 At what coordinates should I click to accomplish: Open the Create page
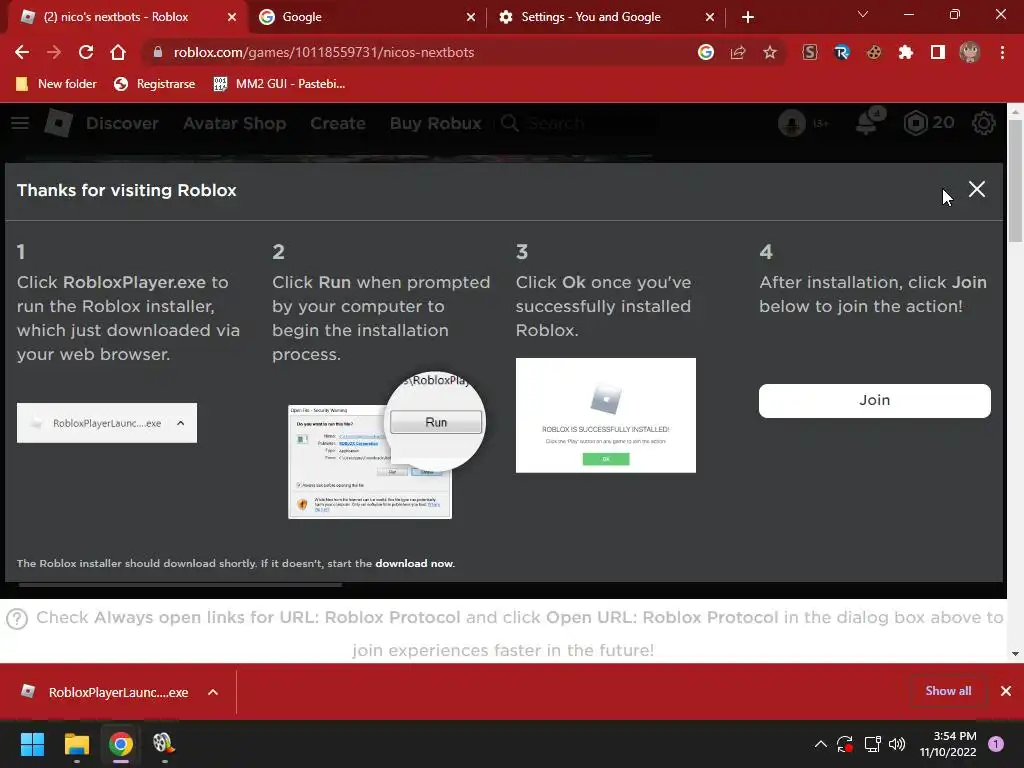(338, 123)
